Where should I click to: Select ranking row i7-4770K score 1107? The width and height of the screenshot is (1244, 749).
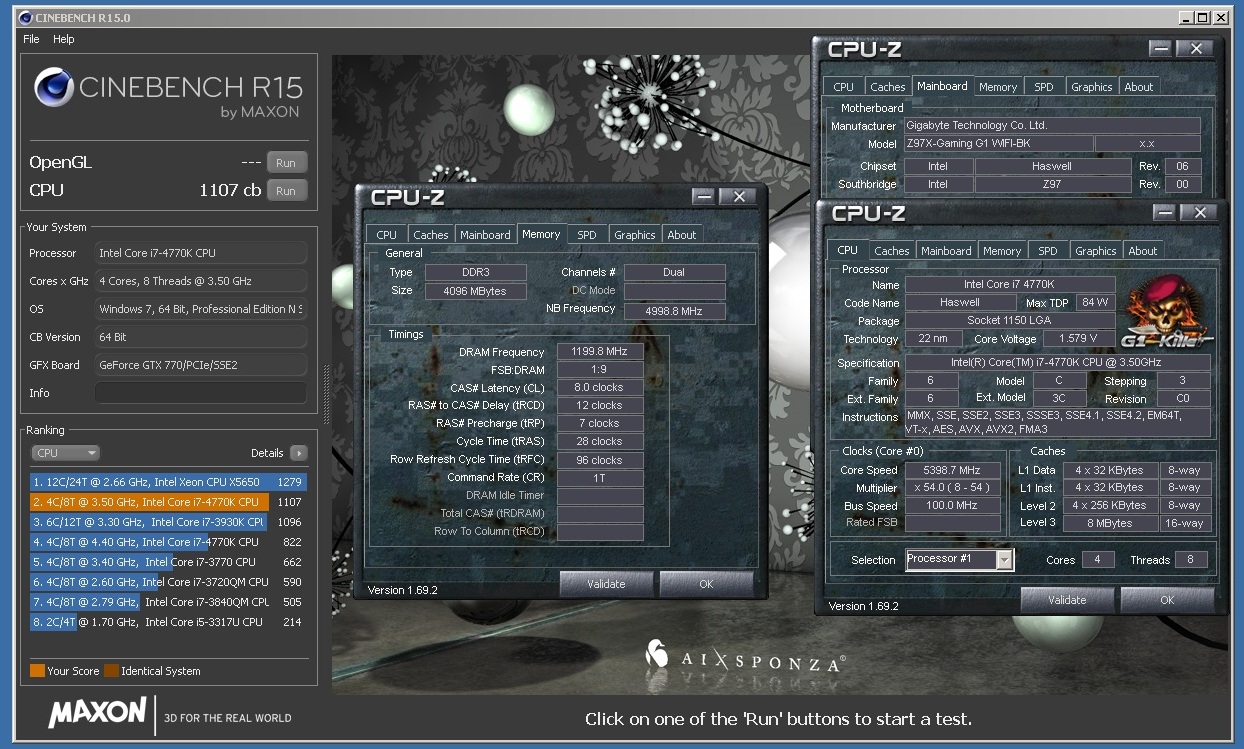[x=167, y=502]
